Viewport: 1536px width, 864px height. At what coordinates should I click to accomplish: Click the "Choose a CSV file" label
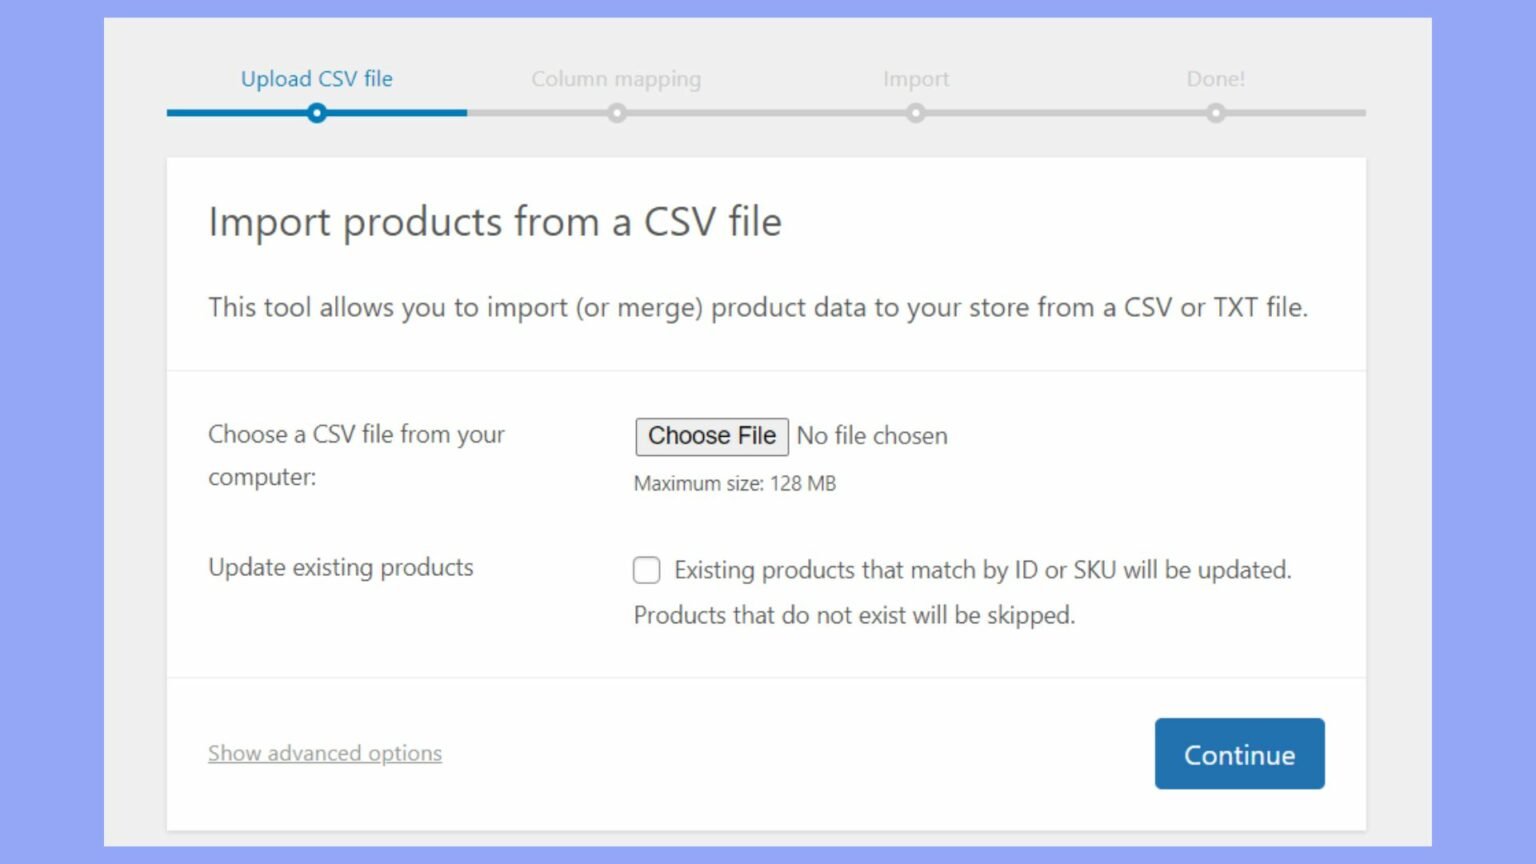[x=356, y=455]
